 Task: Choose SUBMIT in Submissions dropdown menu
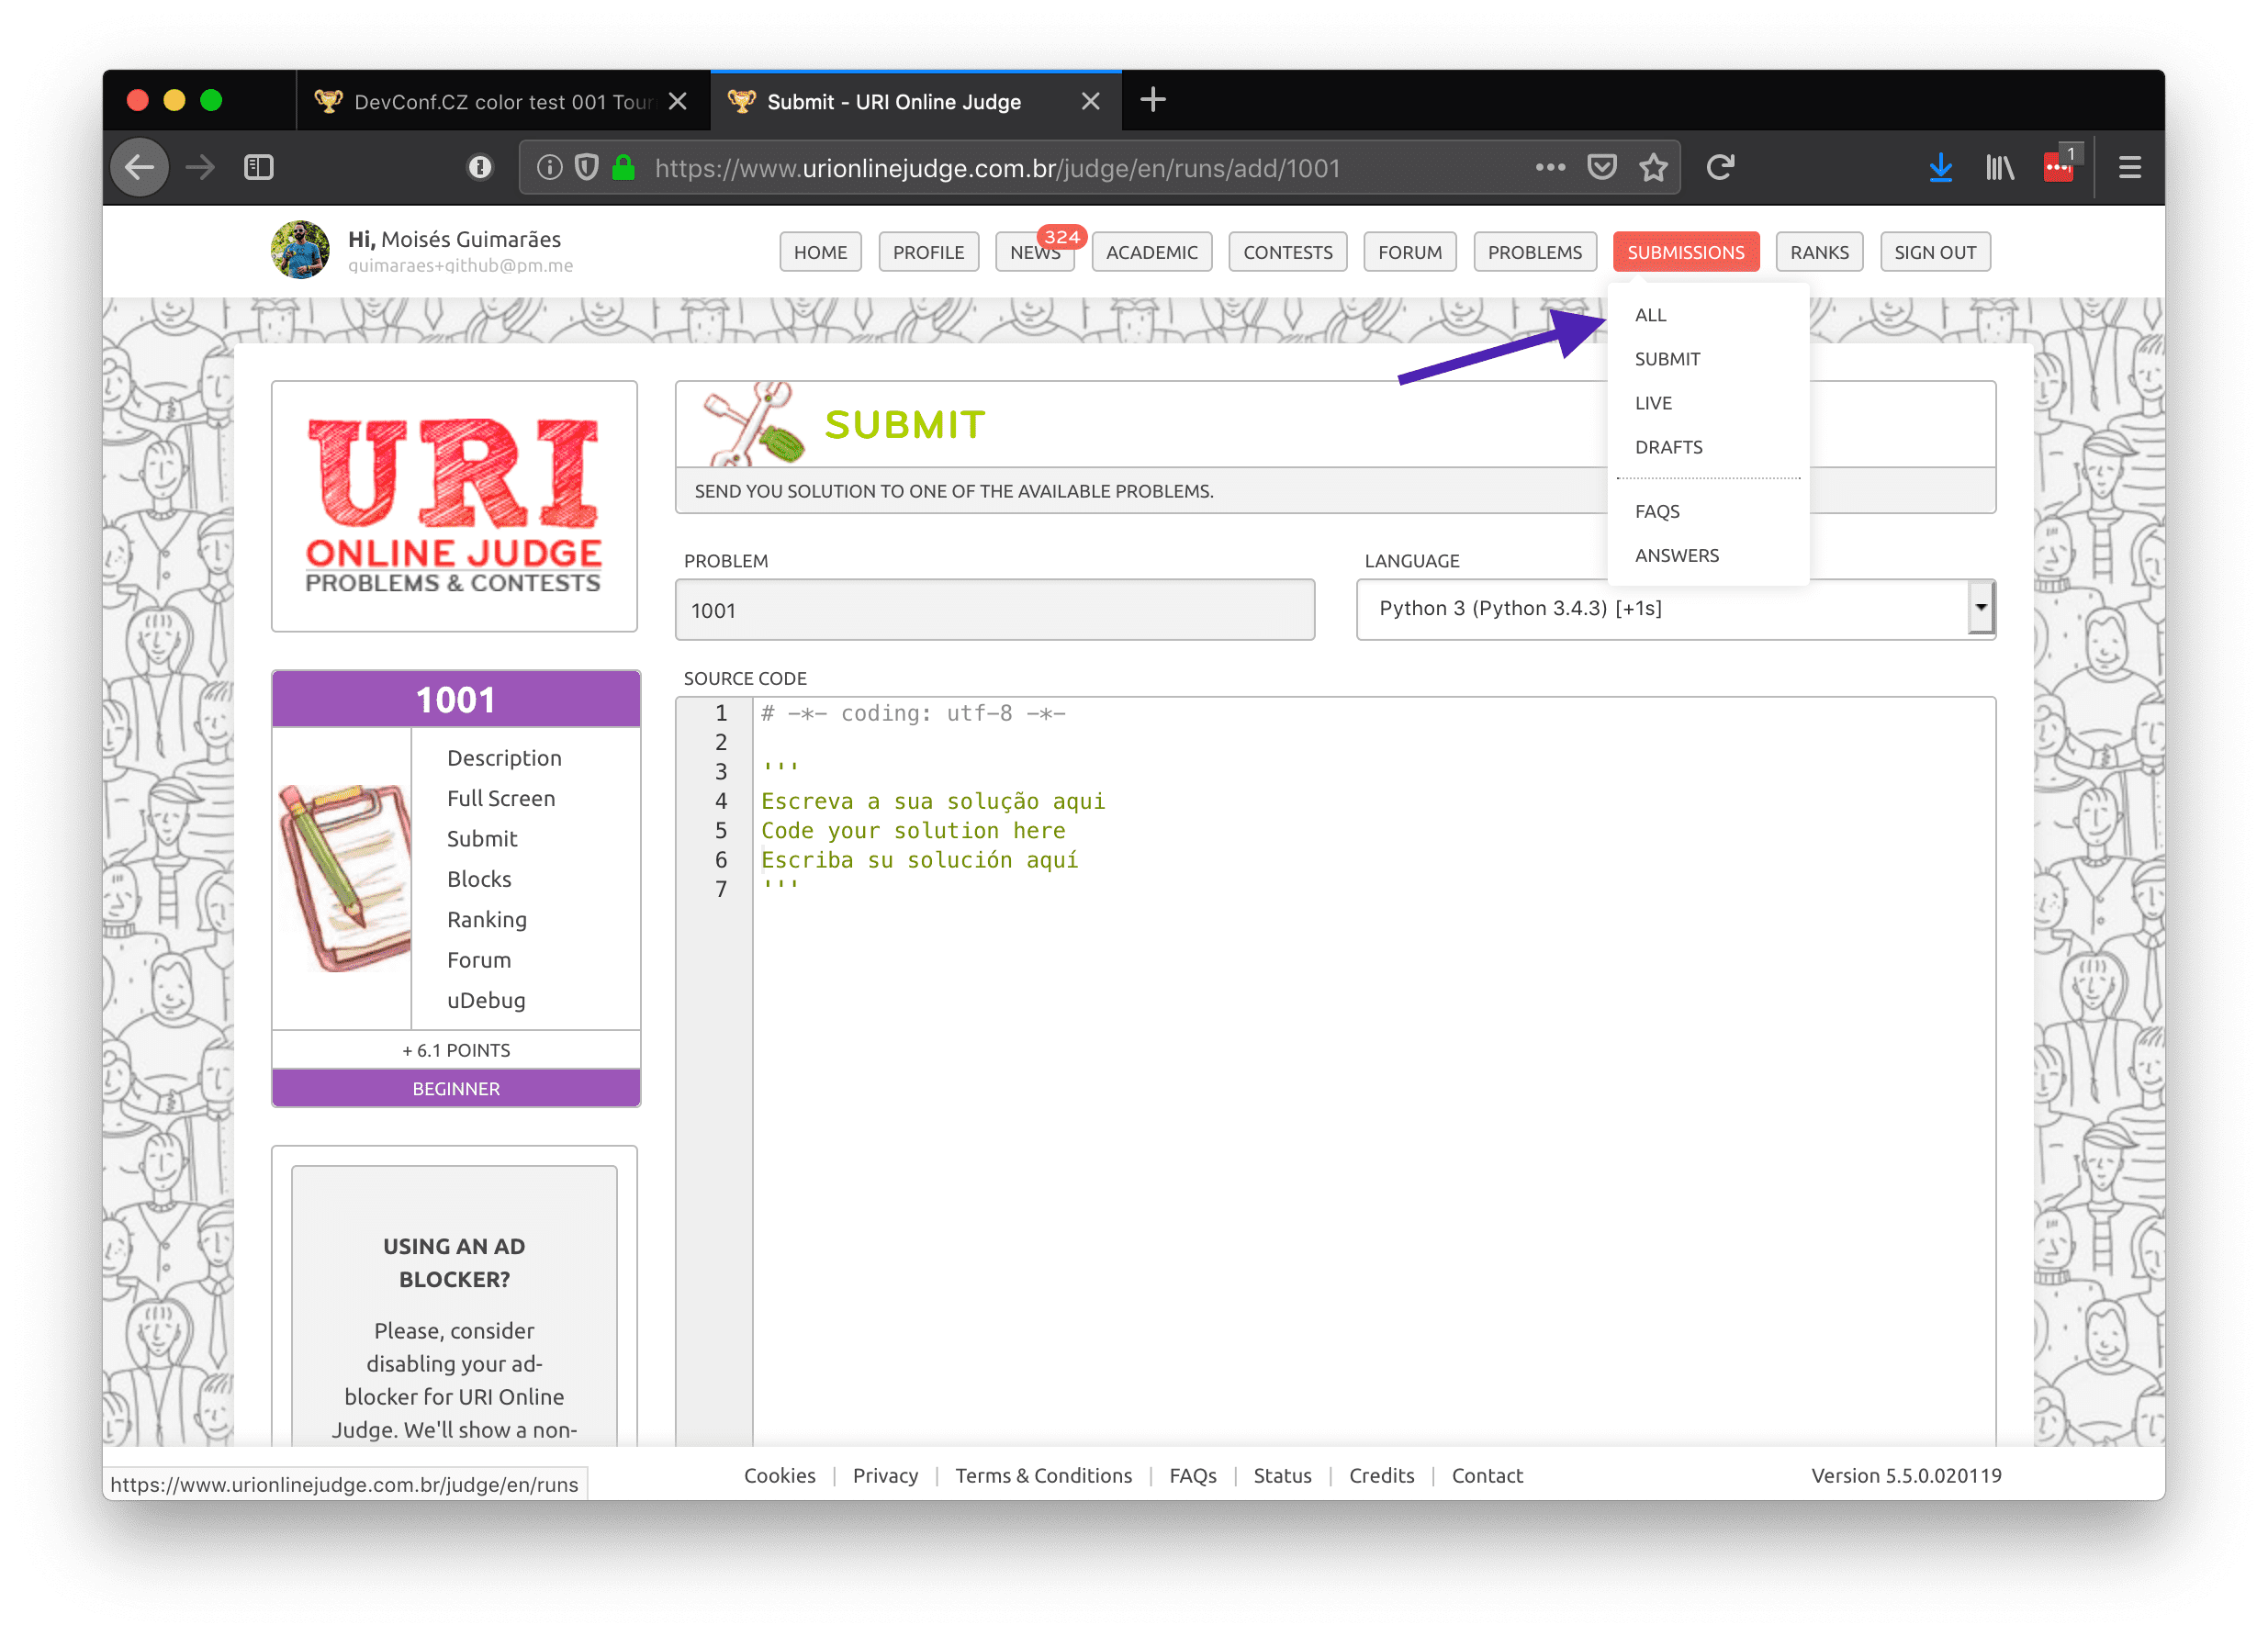pyautogui.click(x=1667, y=359)
